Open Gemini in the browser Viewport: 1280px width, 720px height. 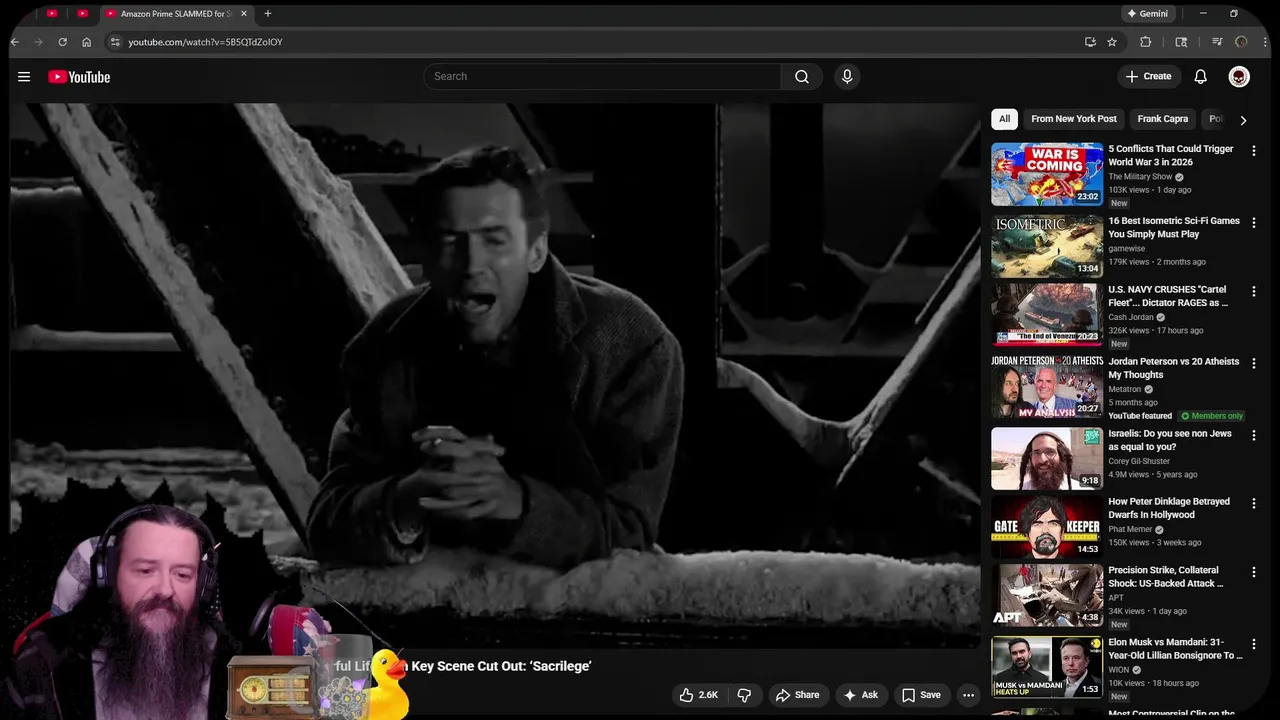[1148, 14]
